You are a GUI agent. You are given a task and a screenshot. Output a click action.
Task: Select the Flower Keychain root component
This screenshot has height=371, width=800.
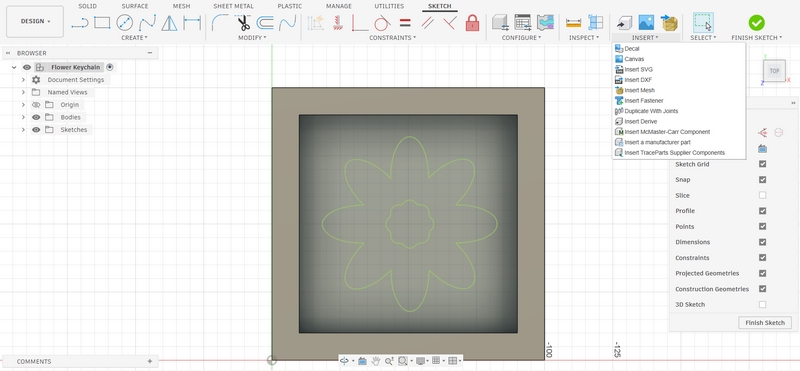[76, 67]
